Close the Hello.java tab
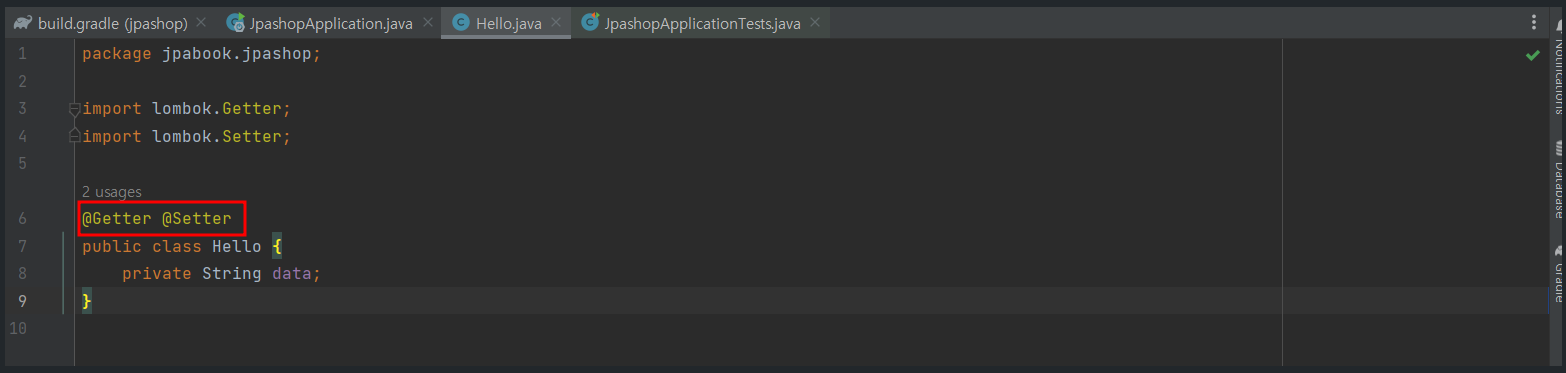Screen dimensions: 1566x373 coord(557,23)
